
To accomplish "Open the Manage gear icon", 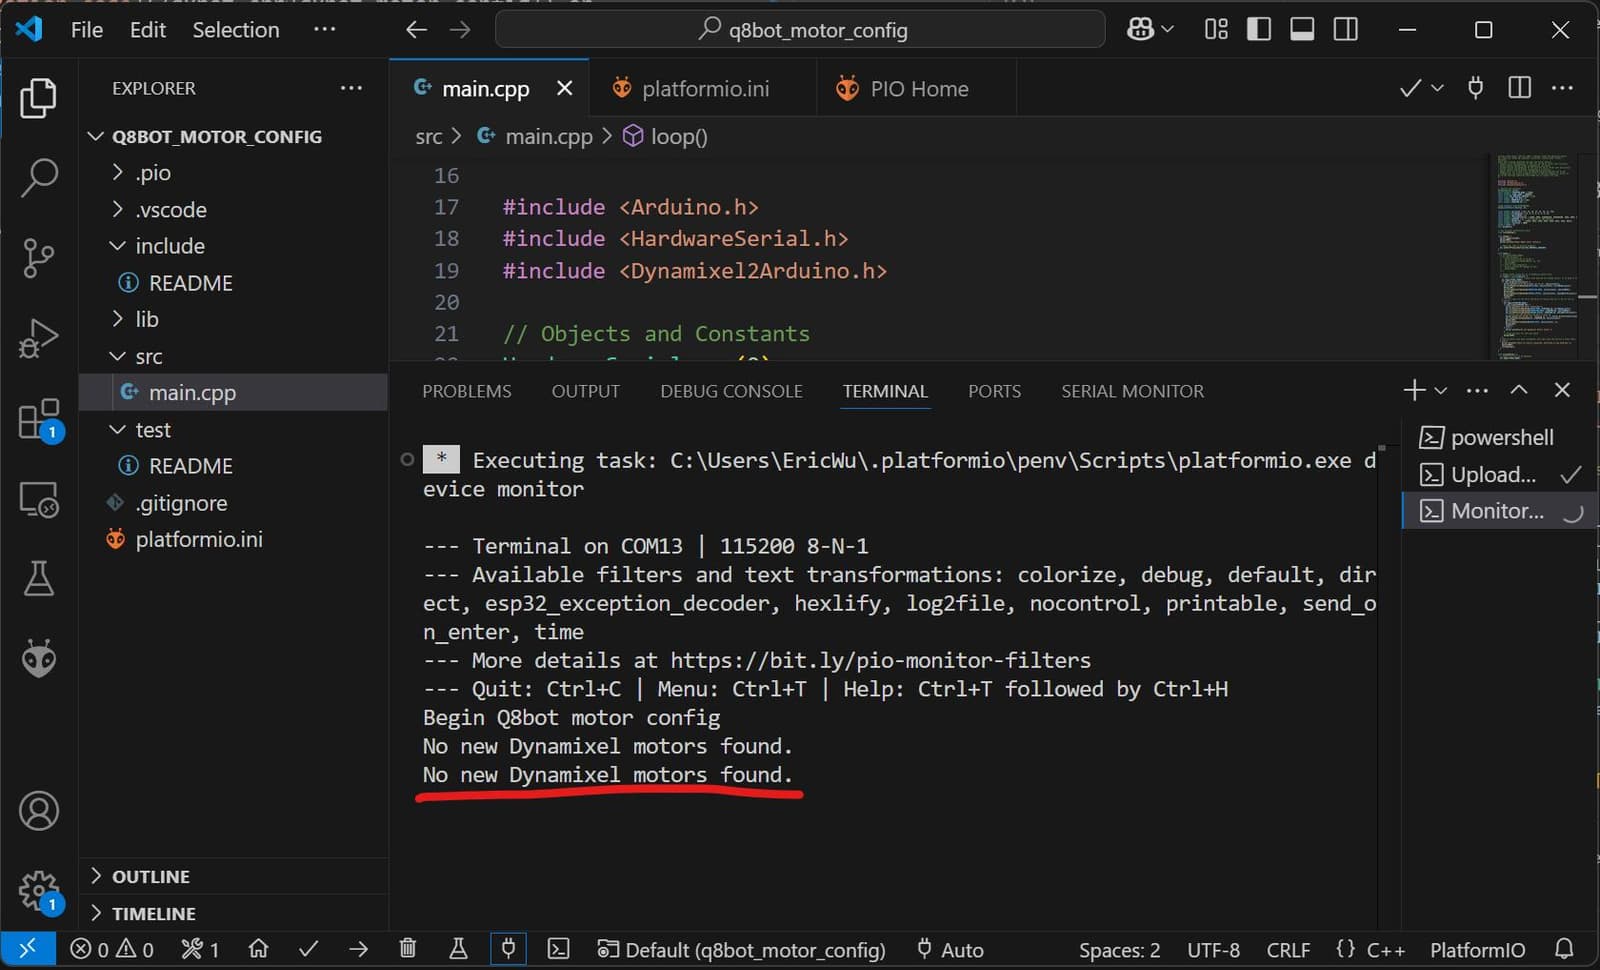I will (38, 890).
